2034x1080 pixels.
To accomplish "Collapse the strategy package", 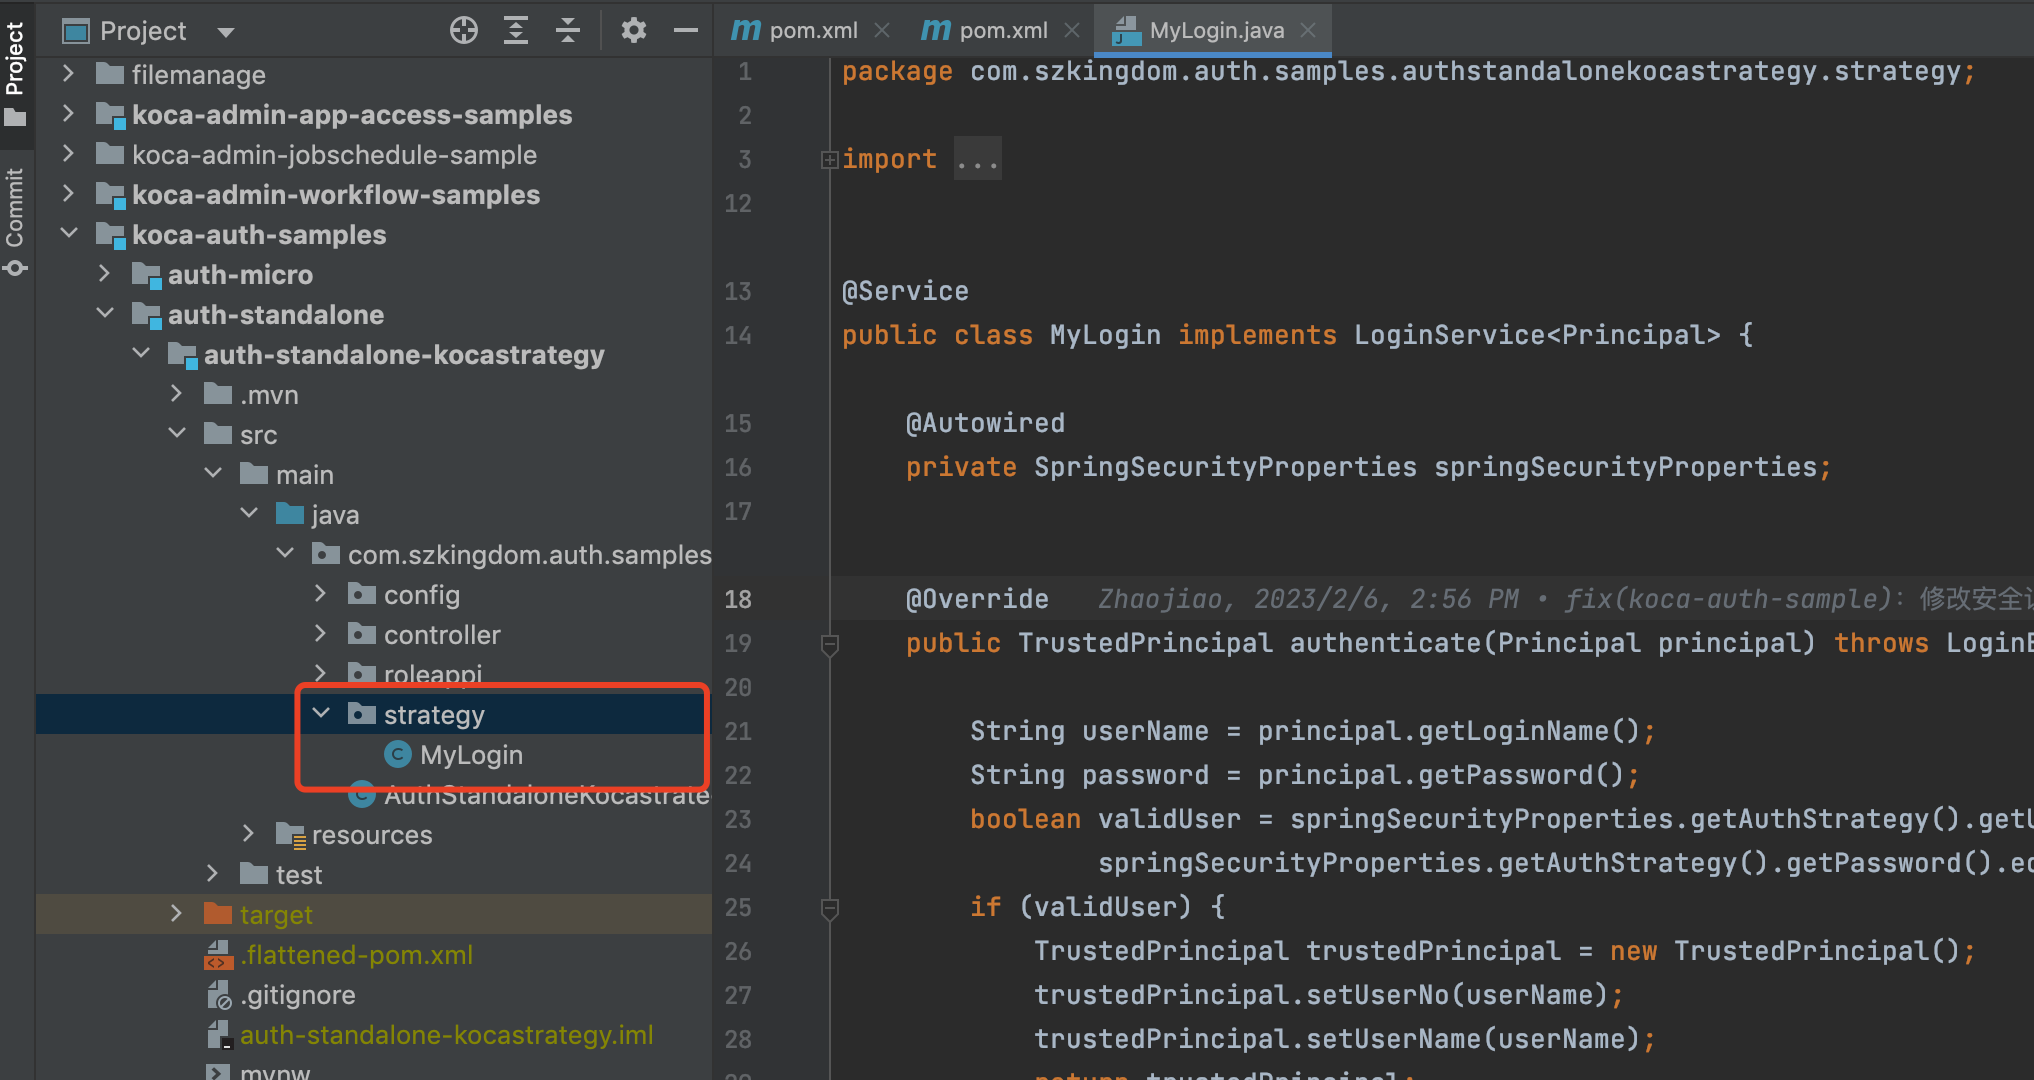I will (322, 714).
